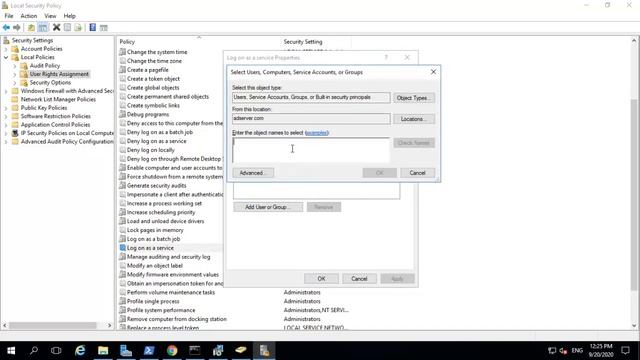Launch PowerShell from the taskbar
The width and height of the screenshot is (640, 360).
[149, 350]
